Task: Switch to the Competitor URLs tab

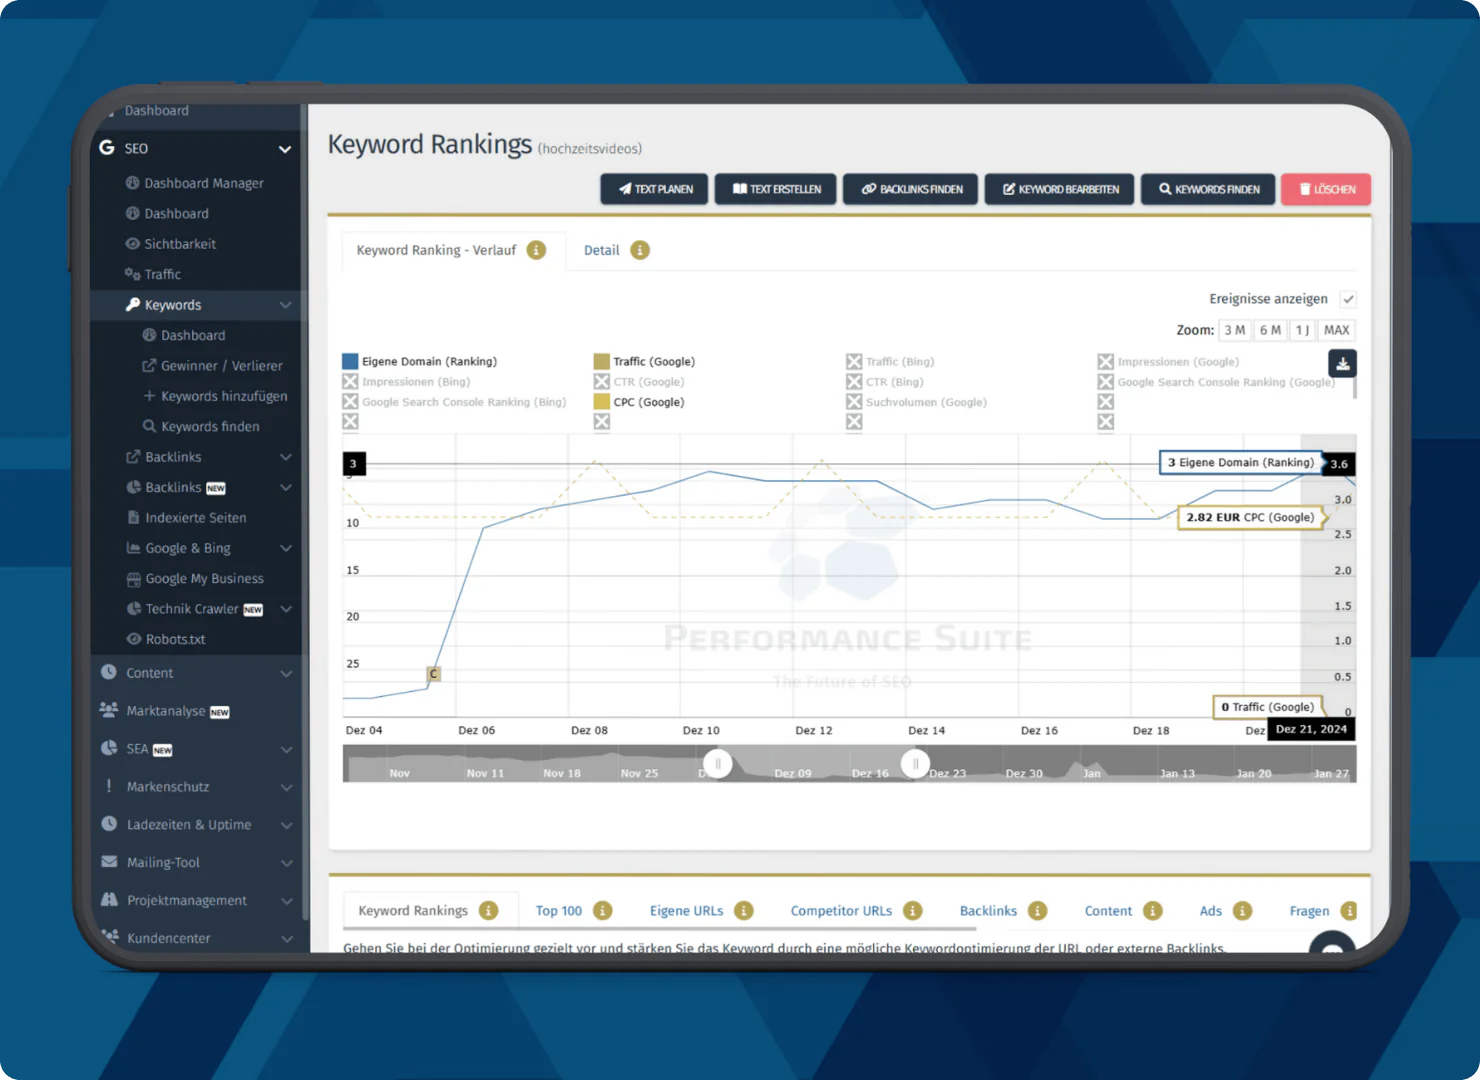Action: [x=841, y=910]
